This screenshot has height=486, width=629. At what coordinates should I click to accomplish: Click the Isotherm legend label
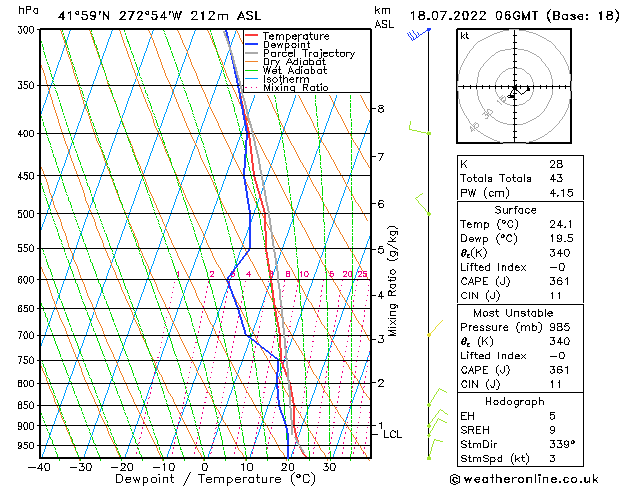(x=286, y=79)
